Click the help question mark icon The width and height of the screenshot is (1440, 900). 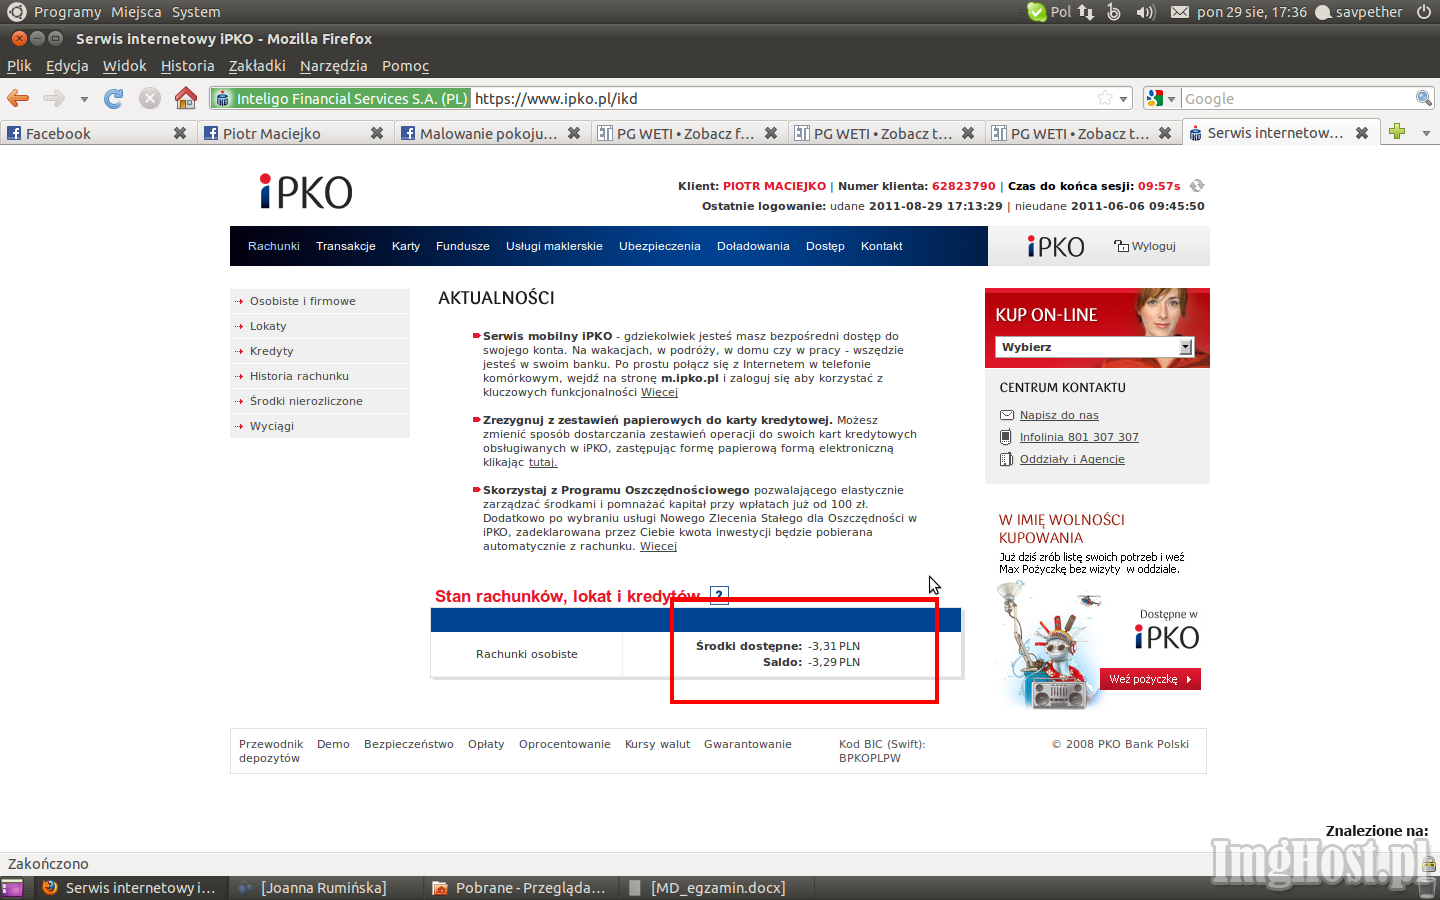coord(719,595)
